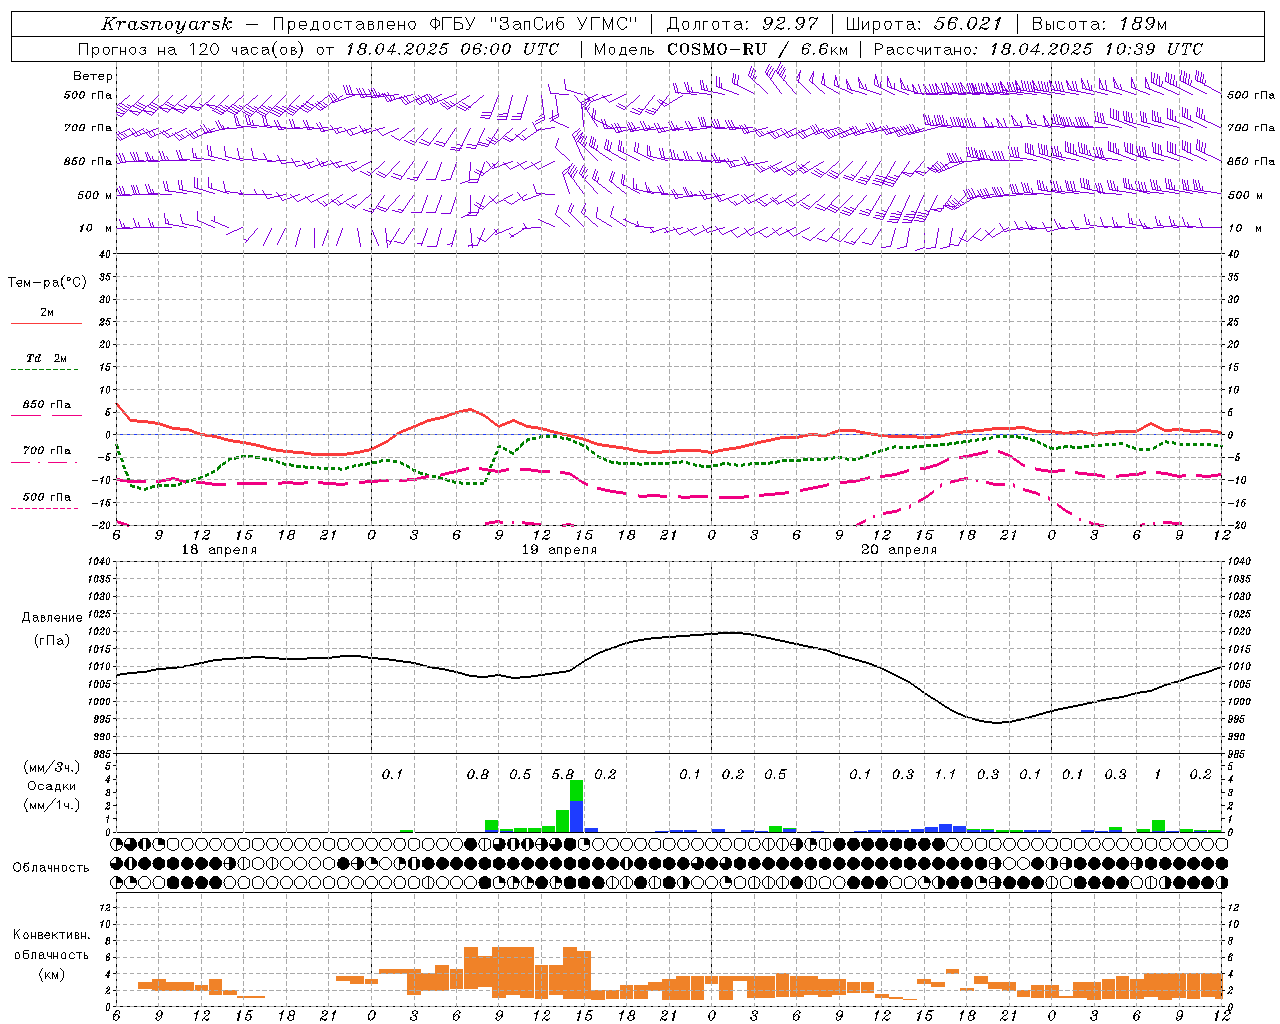Click the '850 гПа' temperature legend line sample

pos(46,415)
